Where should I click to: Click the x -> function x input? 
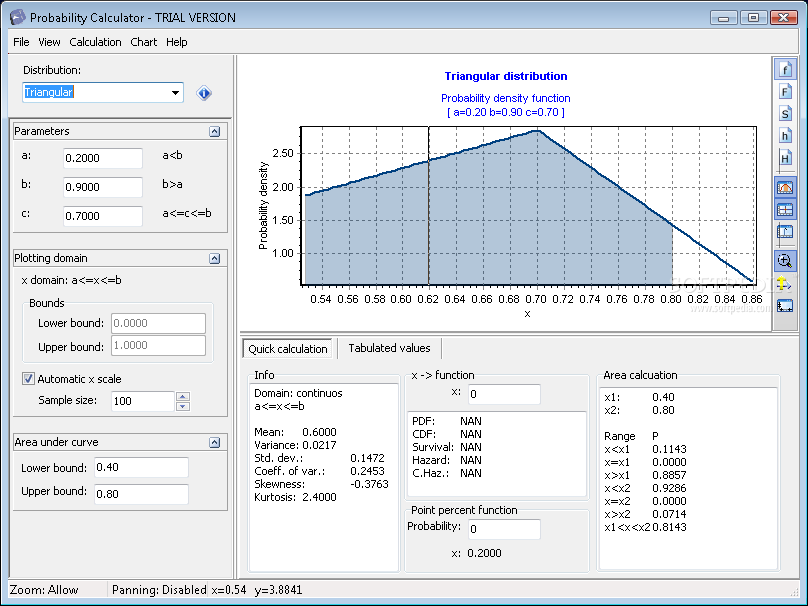click(504, 394)
